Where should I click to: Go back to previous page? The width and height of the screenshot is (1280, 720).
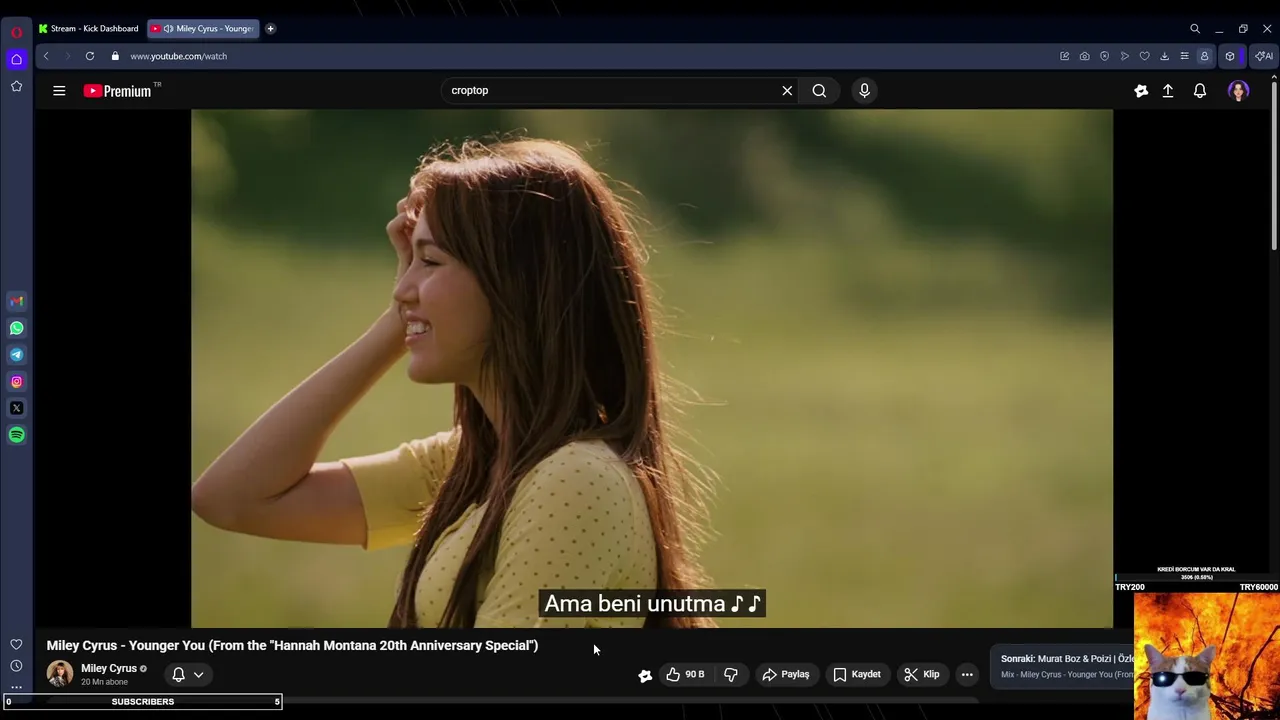coord(46,56)
